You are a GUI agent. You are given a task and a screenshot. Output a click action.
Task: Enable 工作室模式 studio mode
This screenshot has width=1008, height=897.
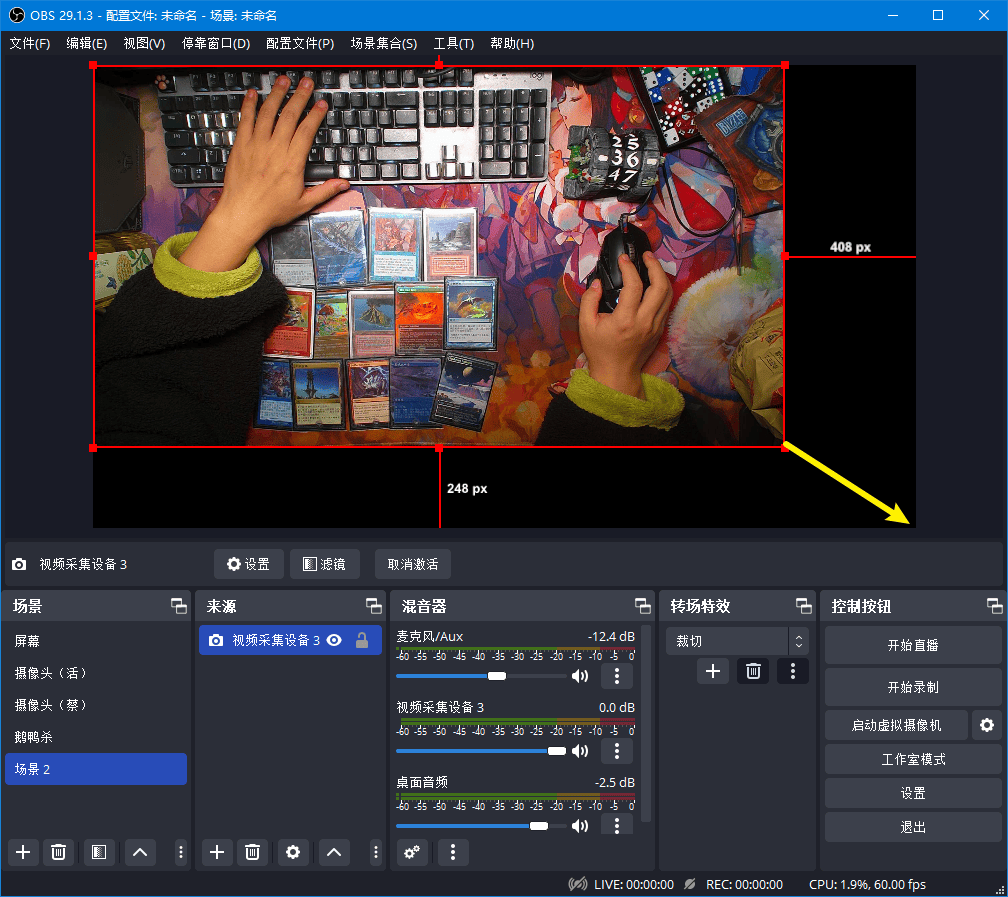pyautogui.click(x=913, y=759)
